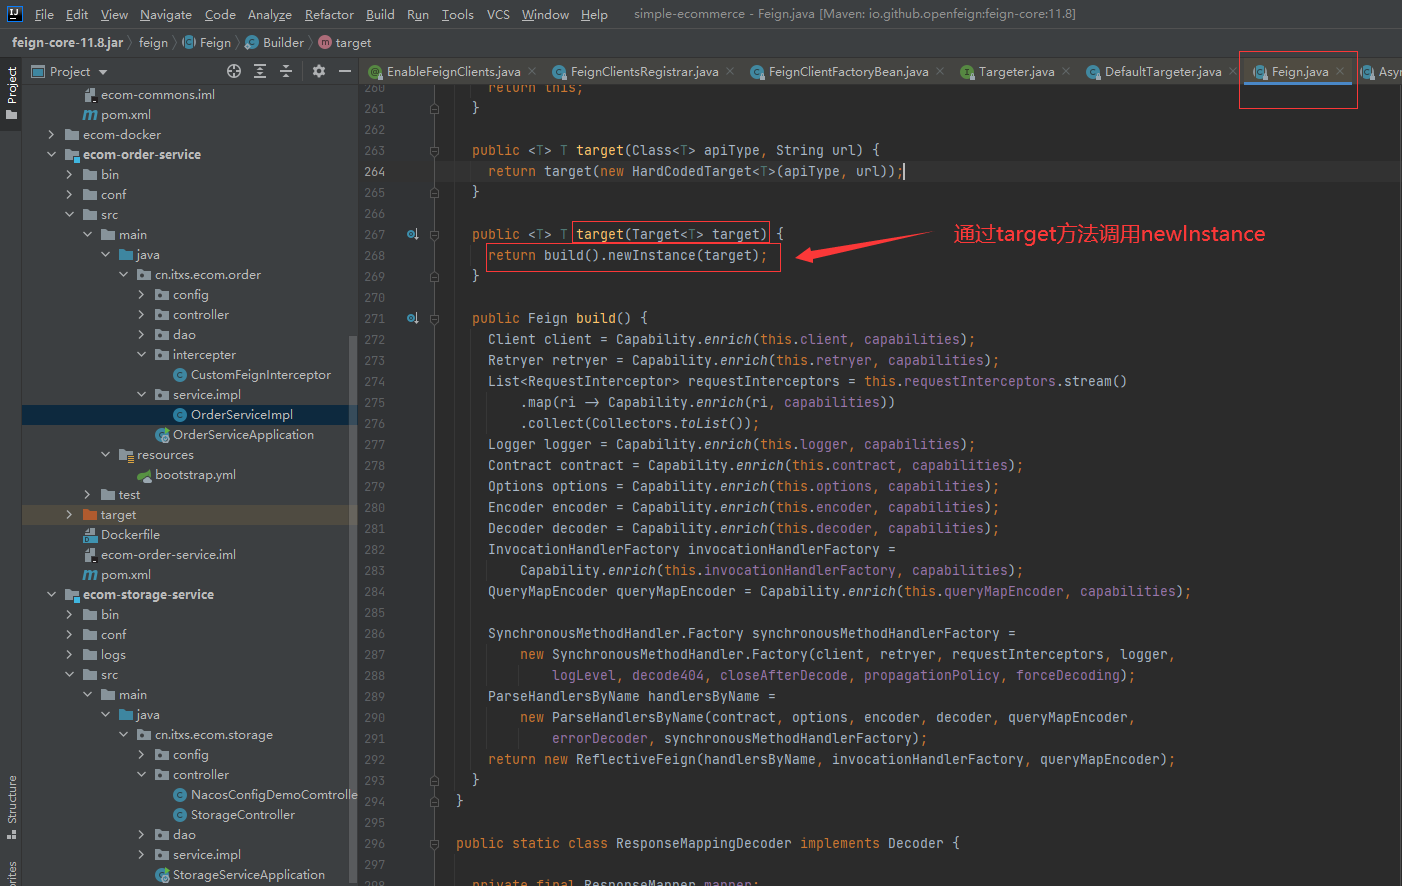Select pom.xml under ecom-order-service
The width and height of the screenshot is (1402, 886).
(126, 574)
